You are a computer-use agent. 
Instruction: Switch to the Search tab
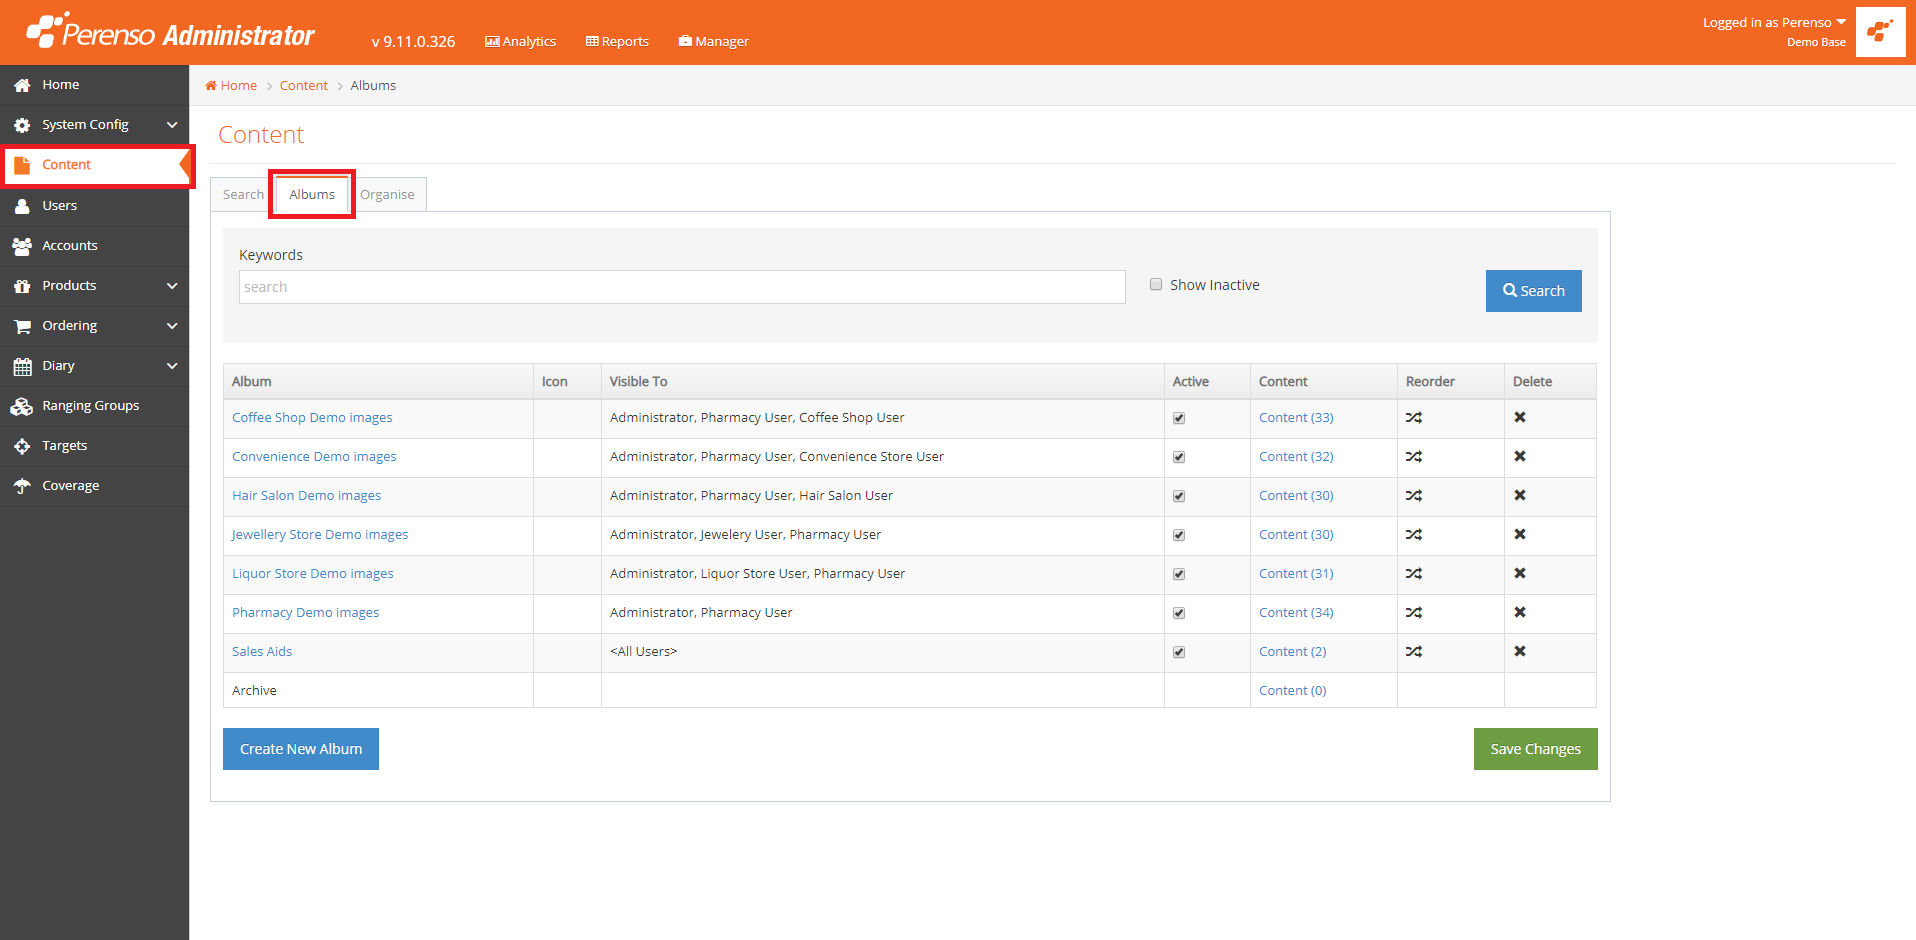point(243,195)
